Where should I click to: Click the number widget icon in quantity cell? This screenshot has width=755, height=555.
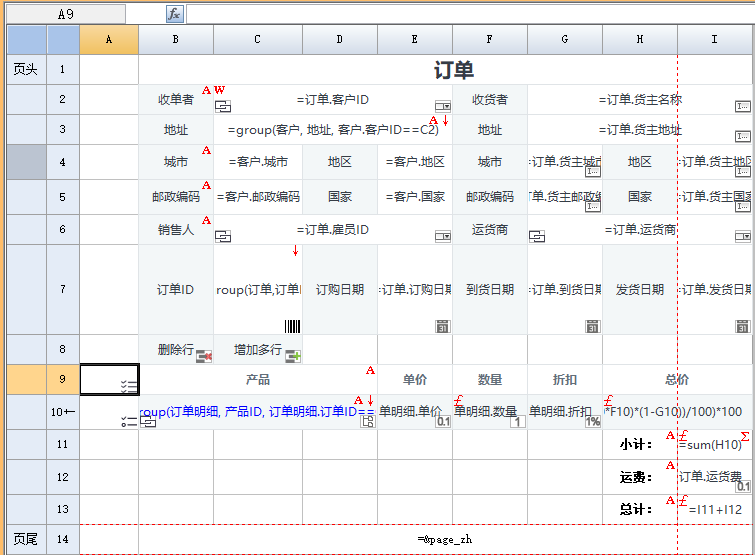(517, 422)
